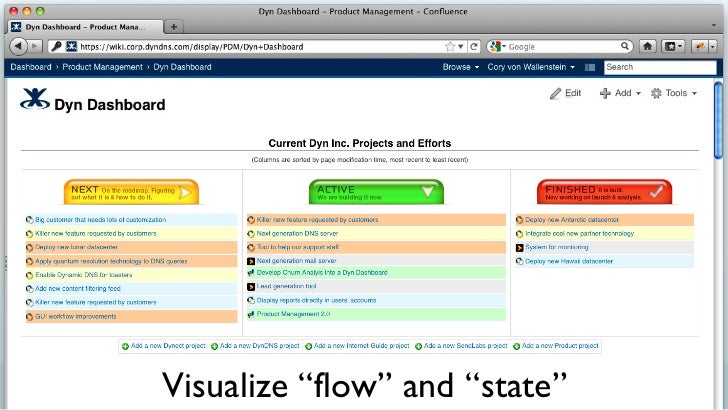Click the browser Back arrow button
Screen dimensions: 728x410
pos(18,46)
